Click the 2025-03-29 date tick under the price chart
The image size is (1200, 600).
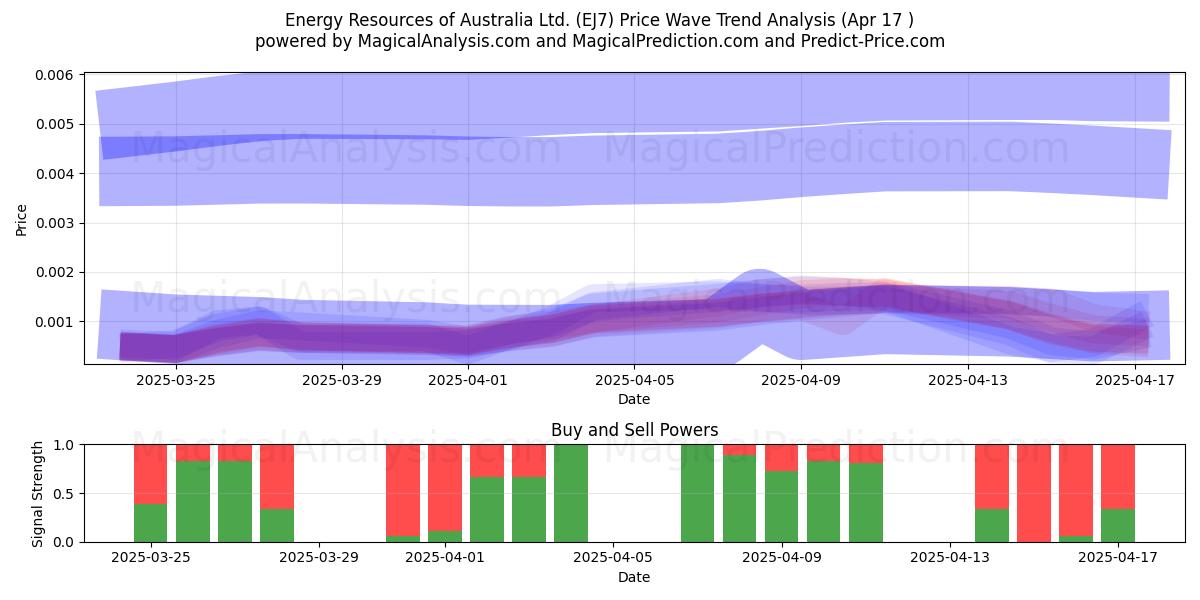(343, 380)
